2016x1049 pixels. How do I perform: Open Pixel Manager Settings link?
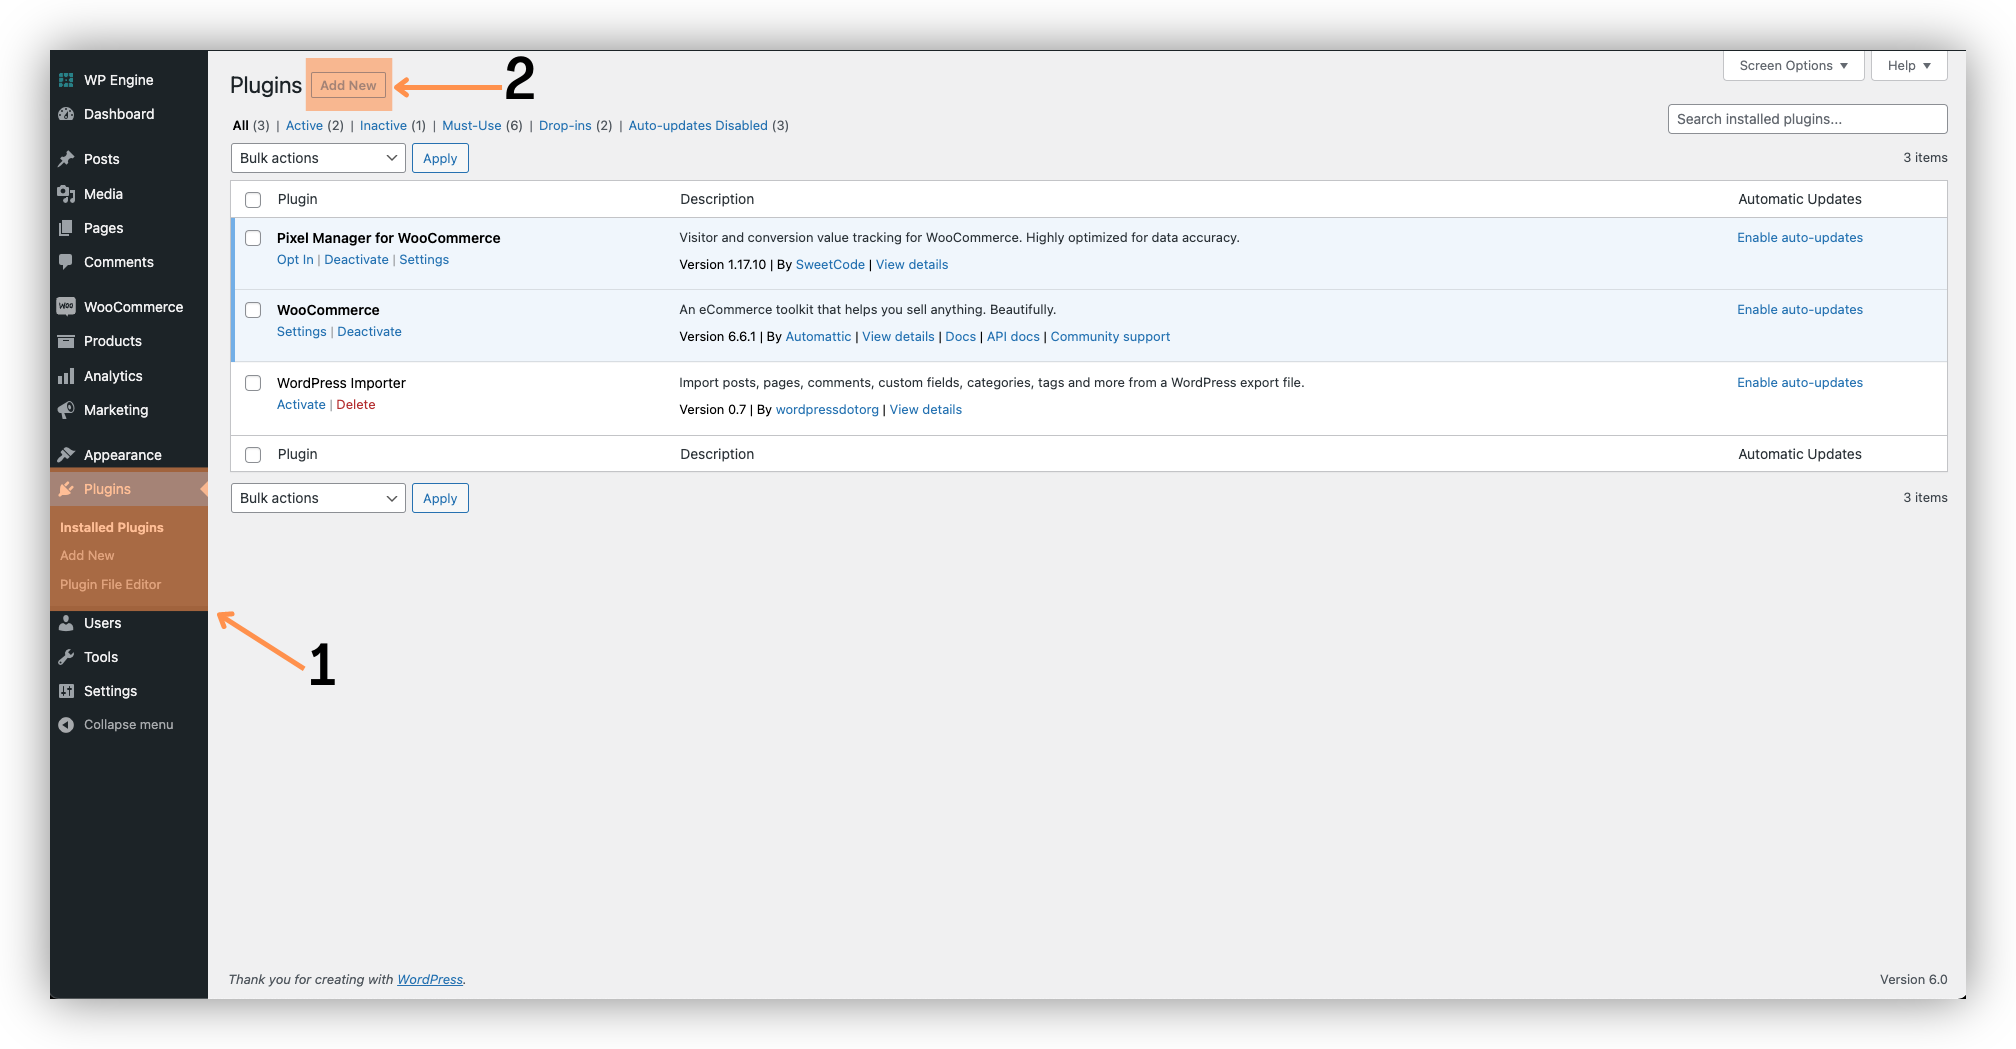tap(424, 259)
